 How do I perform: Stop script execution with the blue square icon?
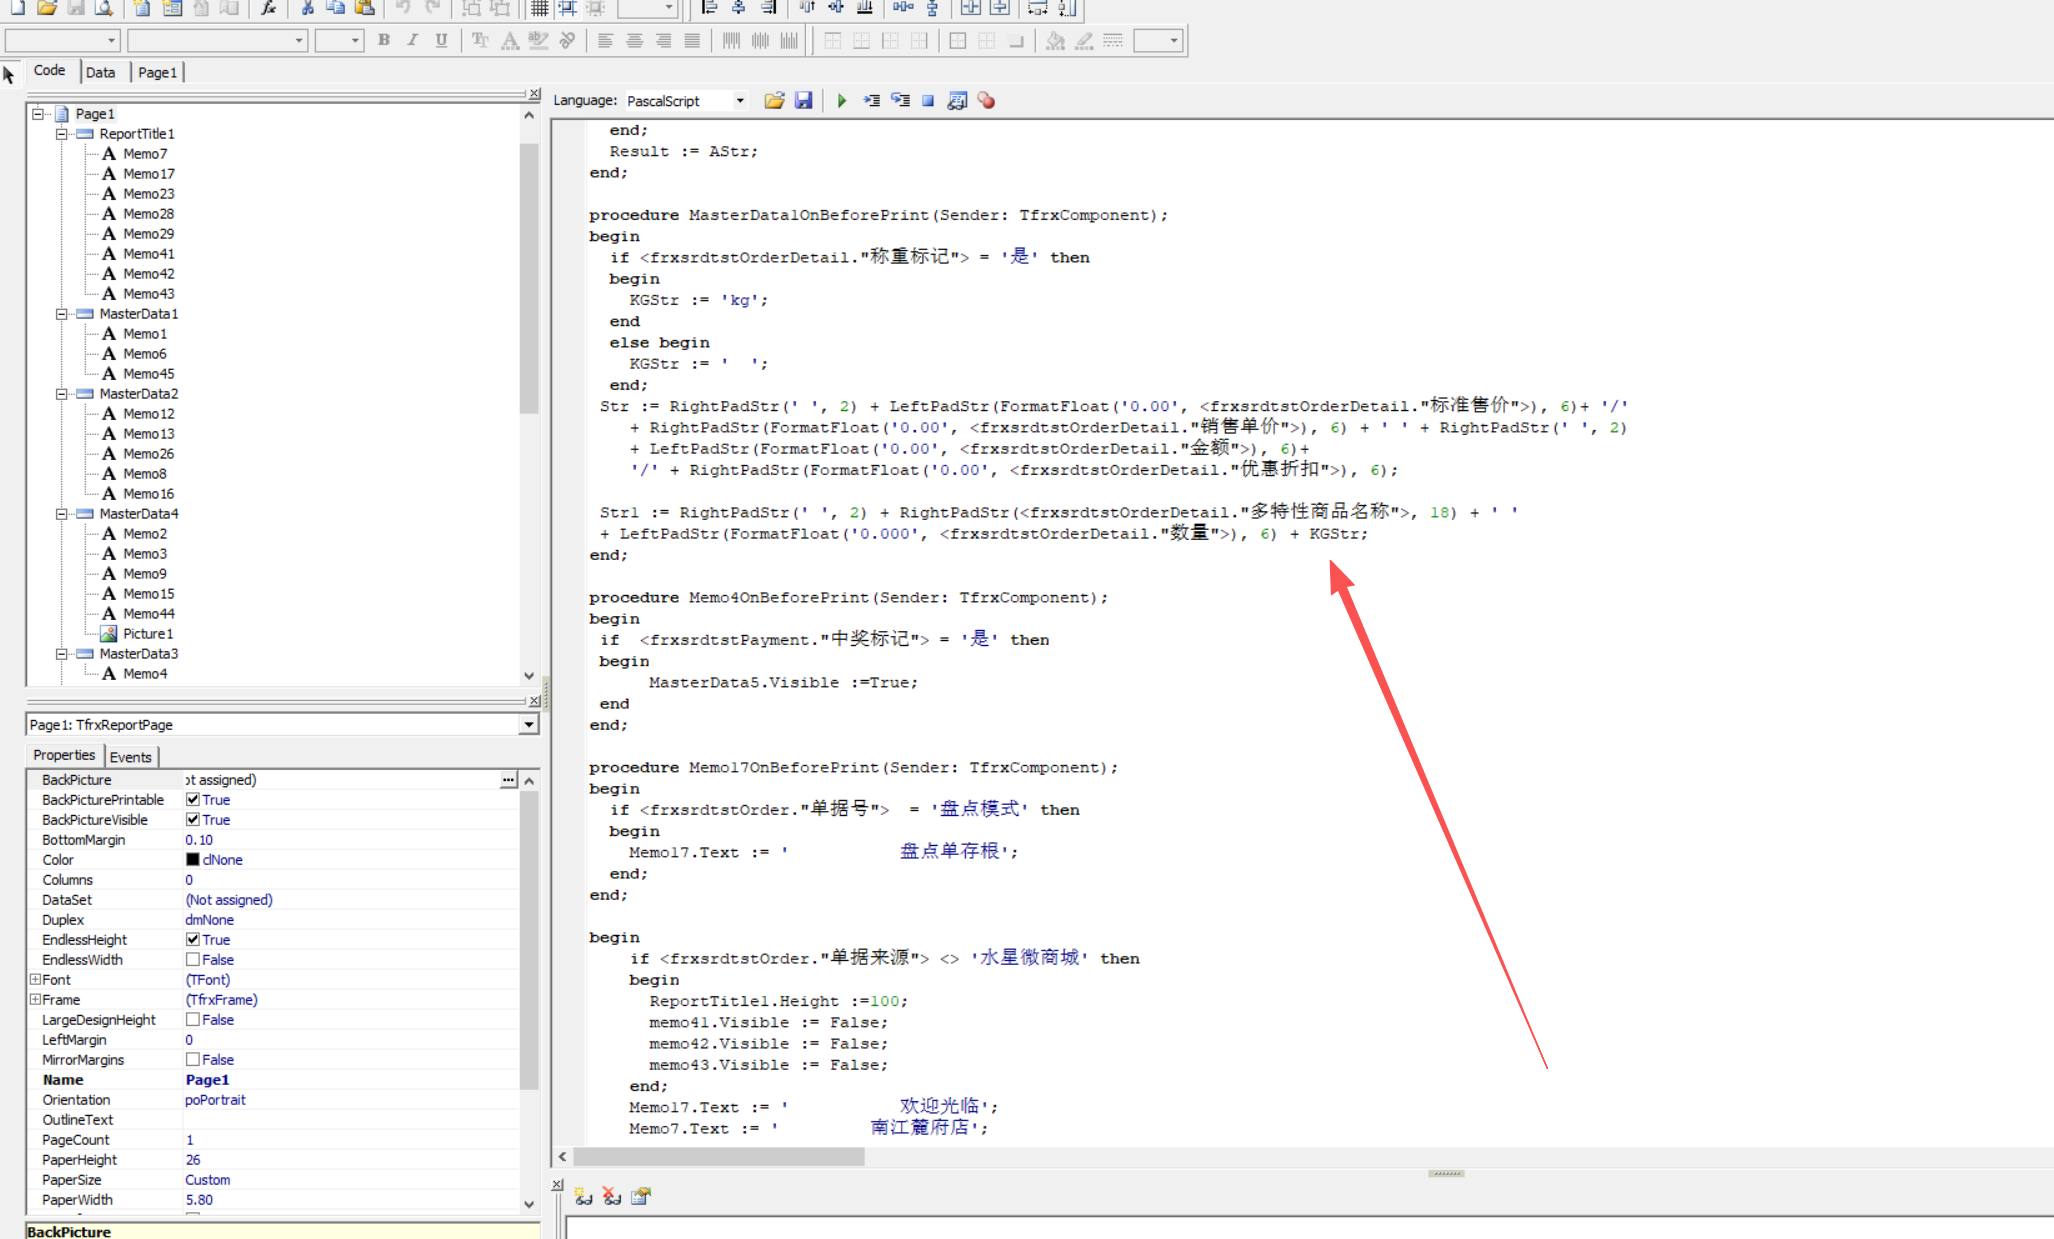click(928, 101)
